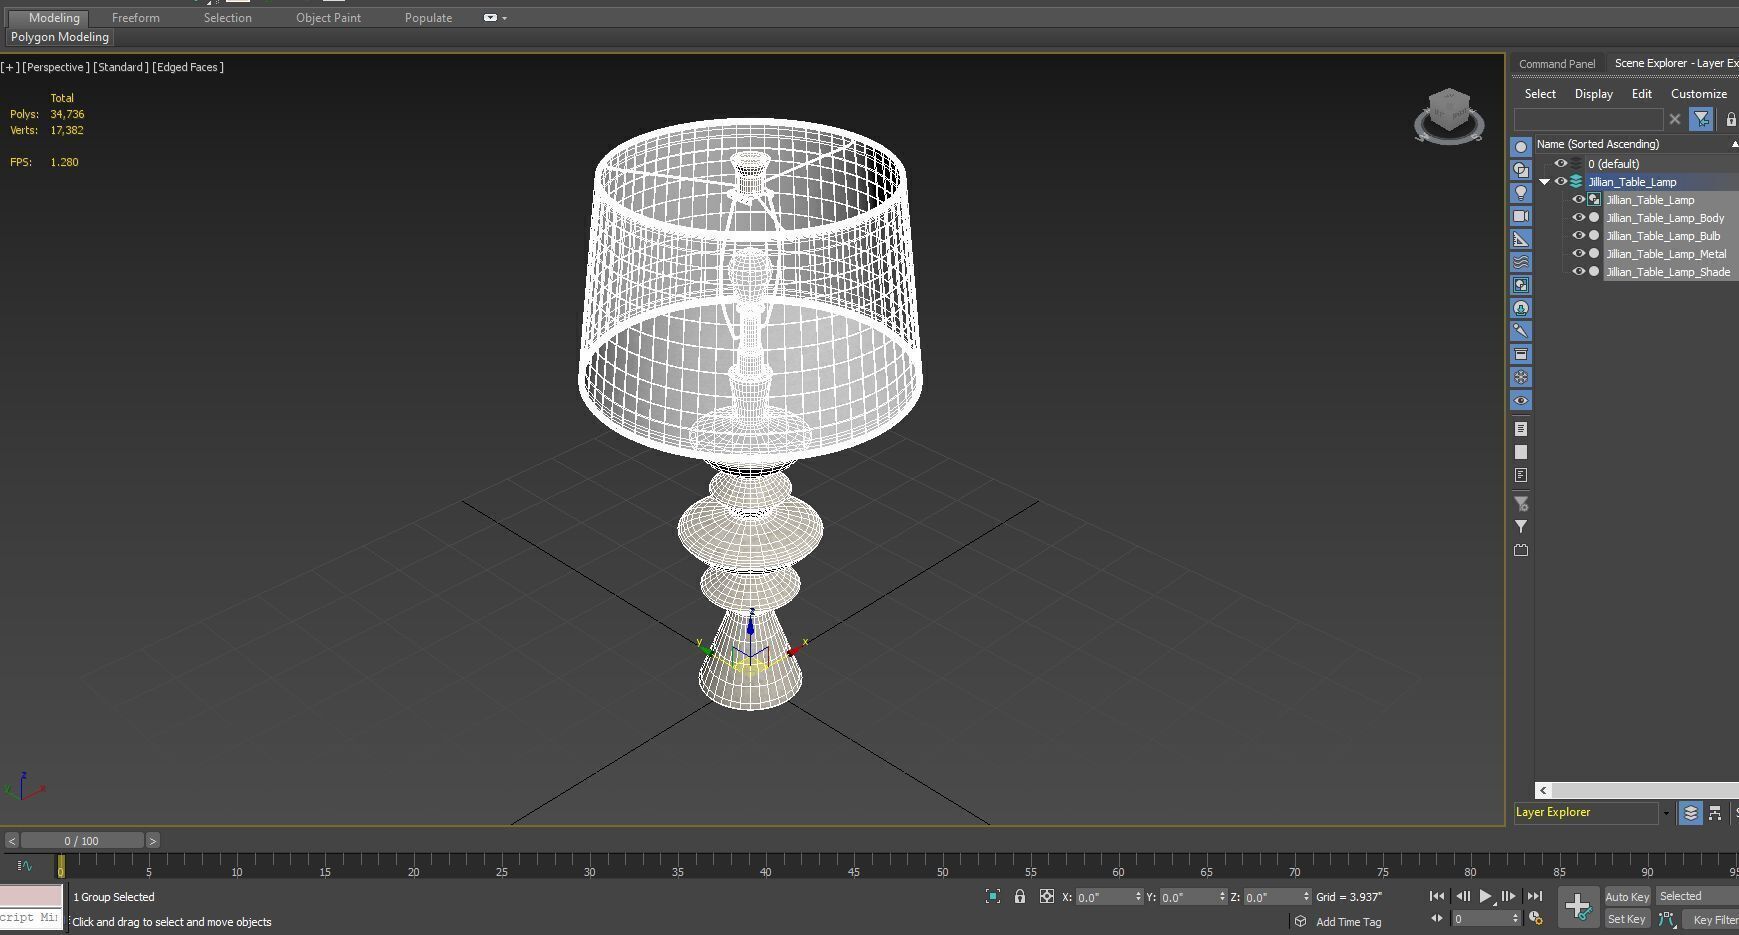Hide the Jillian_Table_Lamp_Bulb object
1739x935 pixels.
pyautogui.click(x=1579, y=236)
